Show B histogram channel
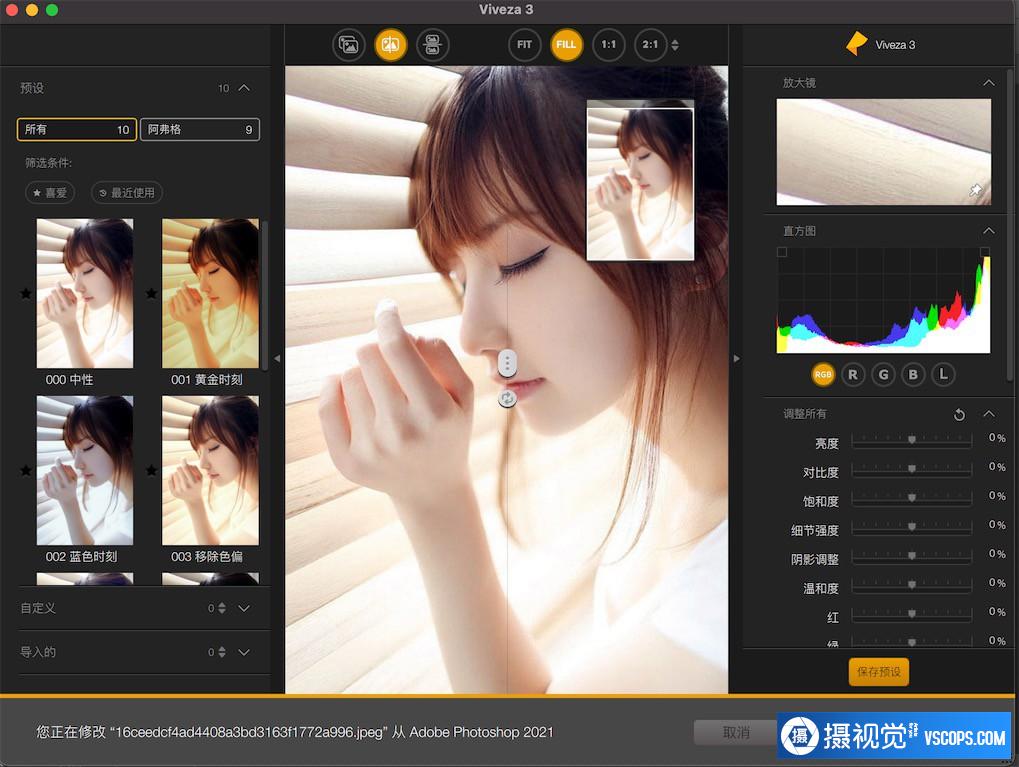This screenshot has height=767, width=1019. point(913,374)
